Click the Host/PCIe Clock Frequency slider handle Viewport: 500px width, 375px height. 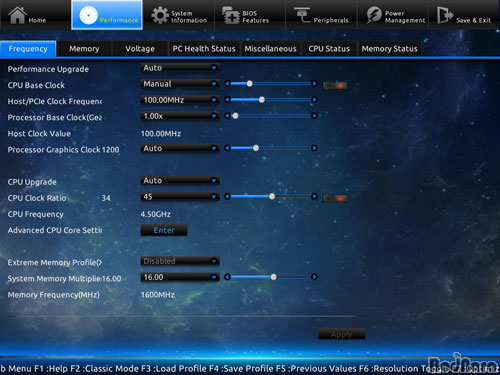(x=262, y=99)
